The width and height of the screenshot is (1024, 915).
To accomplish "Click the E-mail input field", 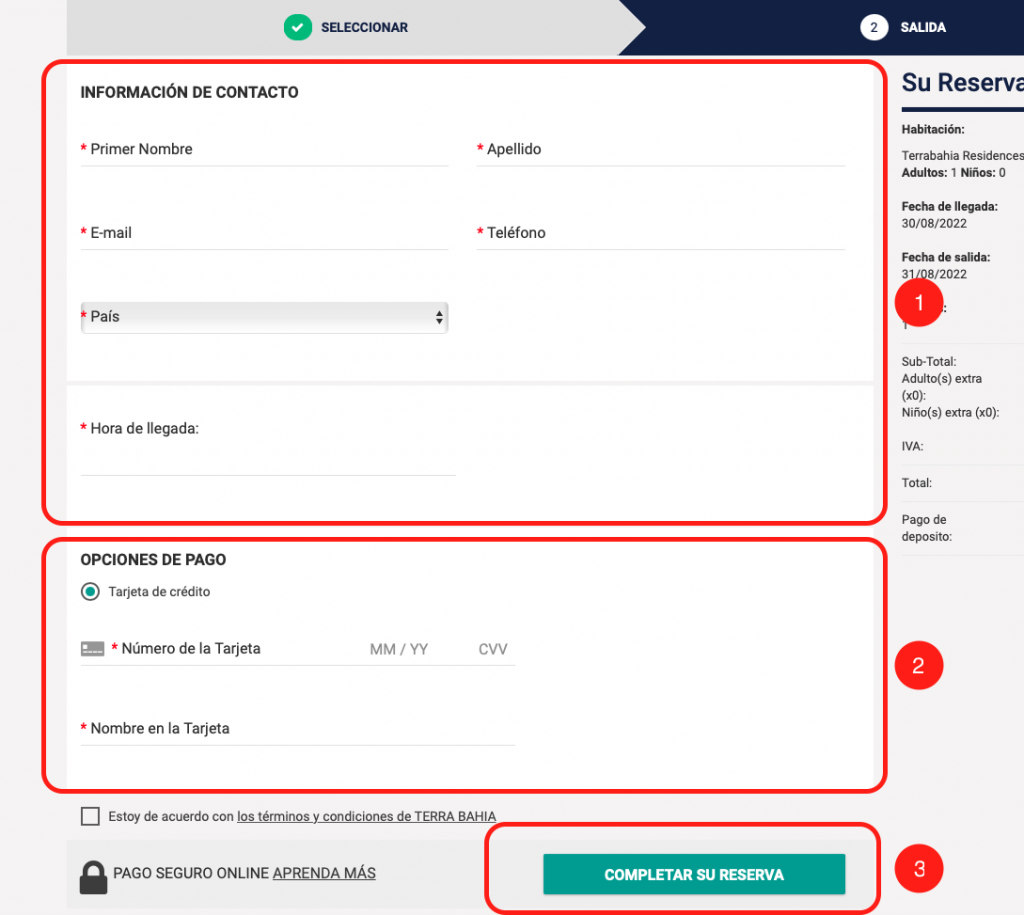I will click(x=264, y=233).
